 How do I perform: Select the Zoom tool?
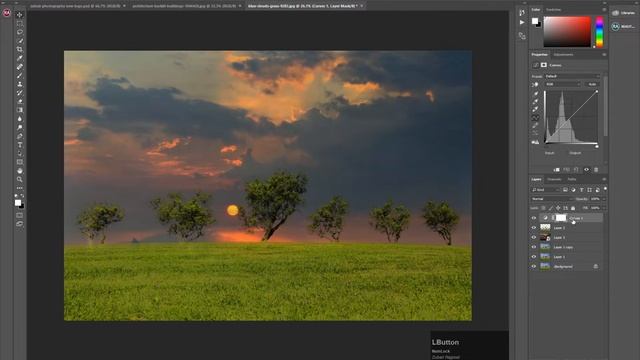point(19,179)
